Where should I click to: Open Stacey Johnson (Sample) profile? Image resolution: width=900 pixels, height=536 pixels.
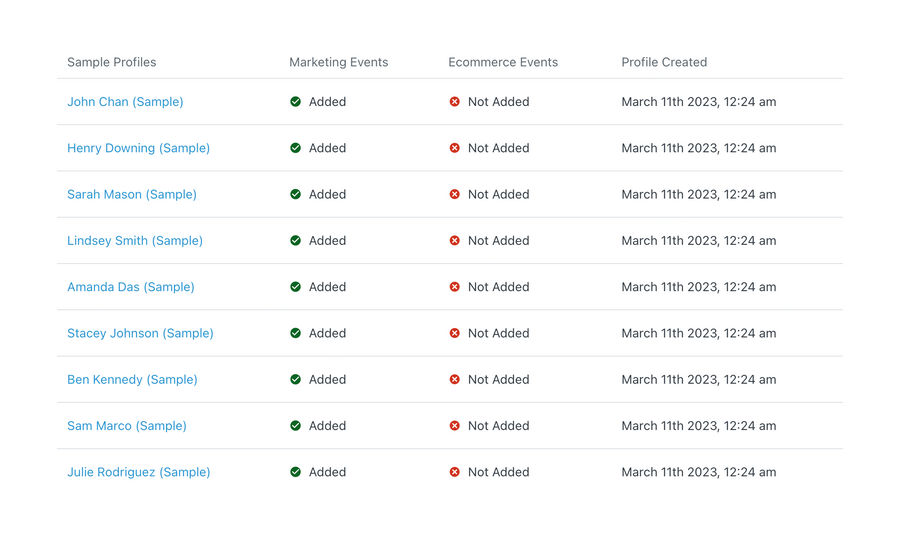[140, 333]
